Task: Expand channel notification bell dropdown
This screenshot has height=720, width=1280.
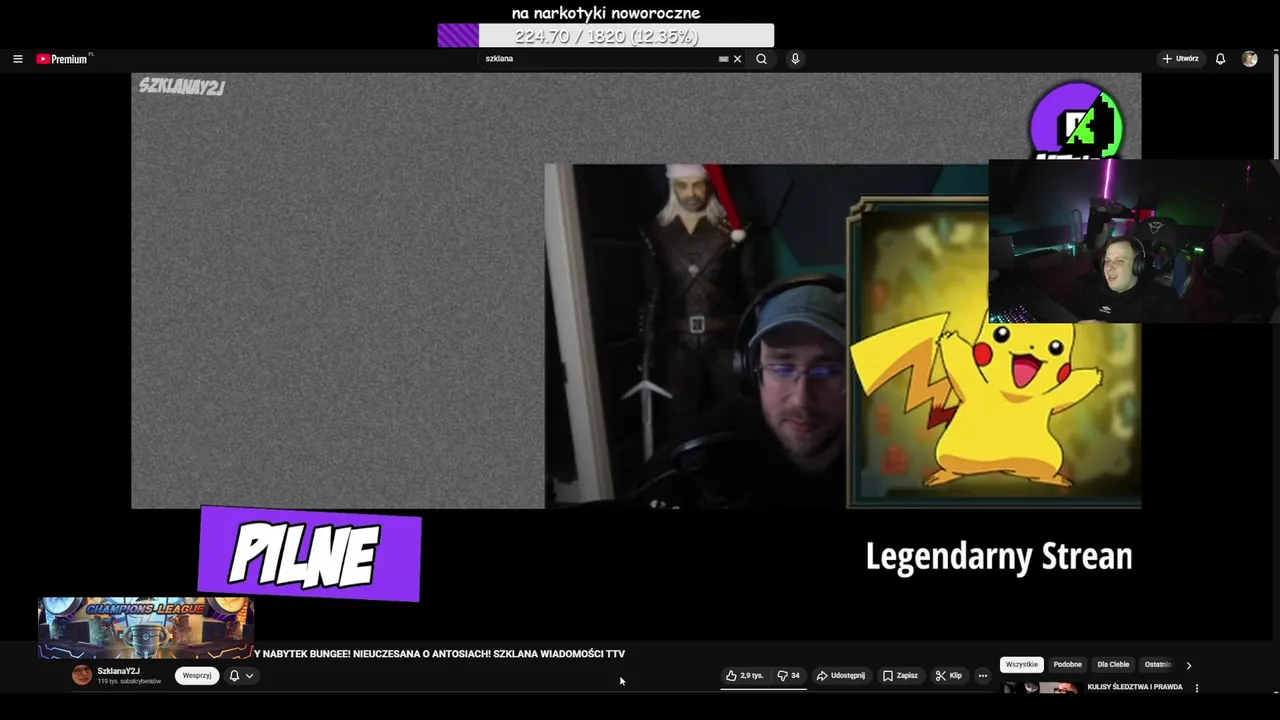Action: point(241,675)
